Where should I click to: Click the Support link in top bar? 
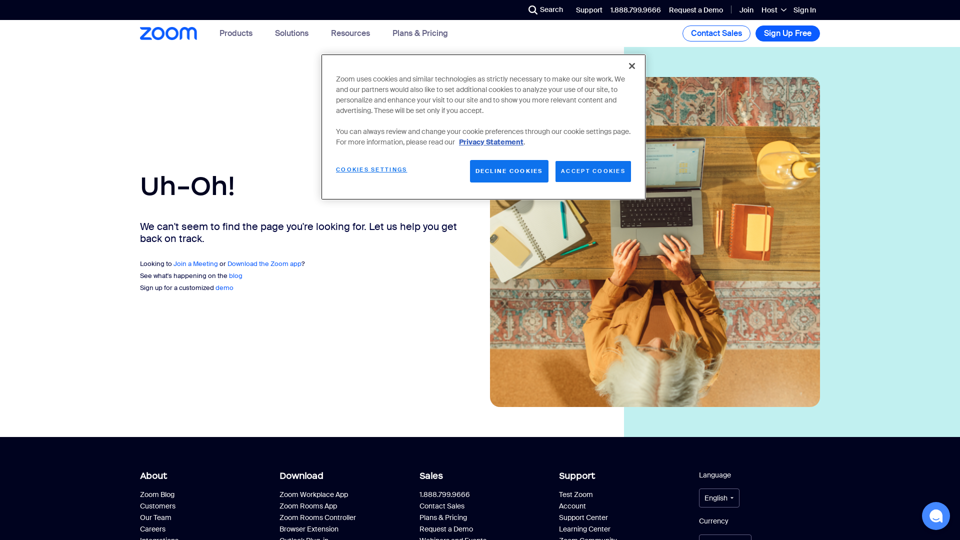pyautogui.click(x=588, y=10)
